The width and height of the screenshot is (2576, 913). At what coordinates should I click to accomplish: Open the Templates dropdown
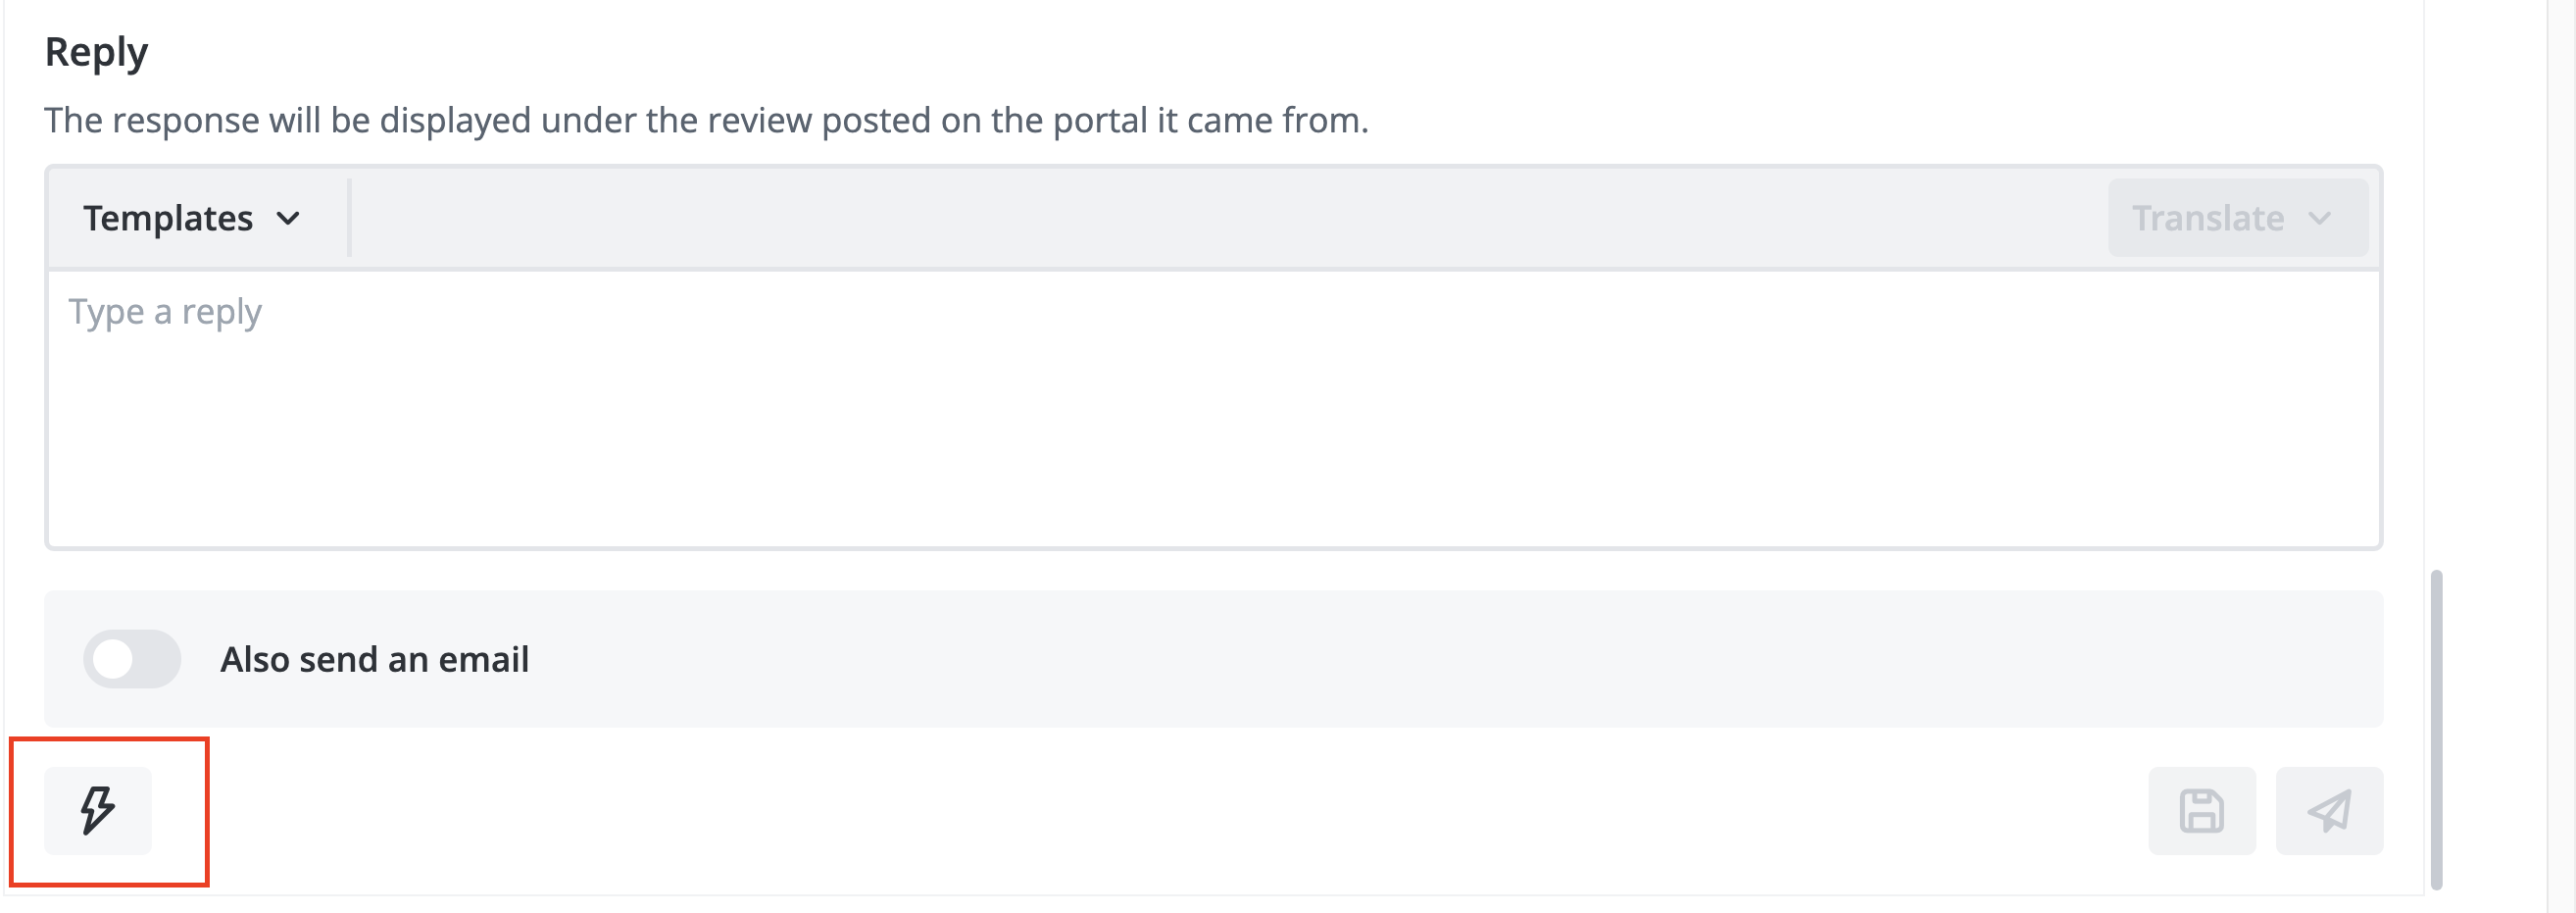(x=193, y=218)
